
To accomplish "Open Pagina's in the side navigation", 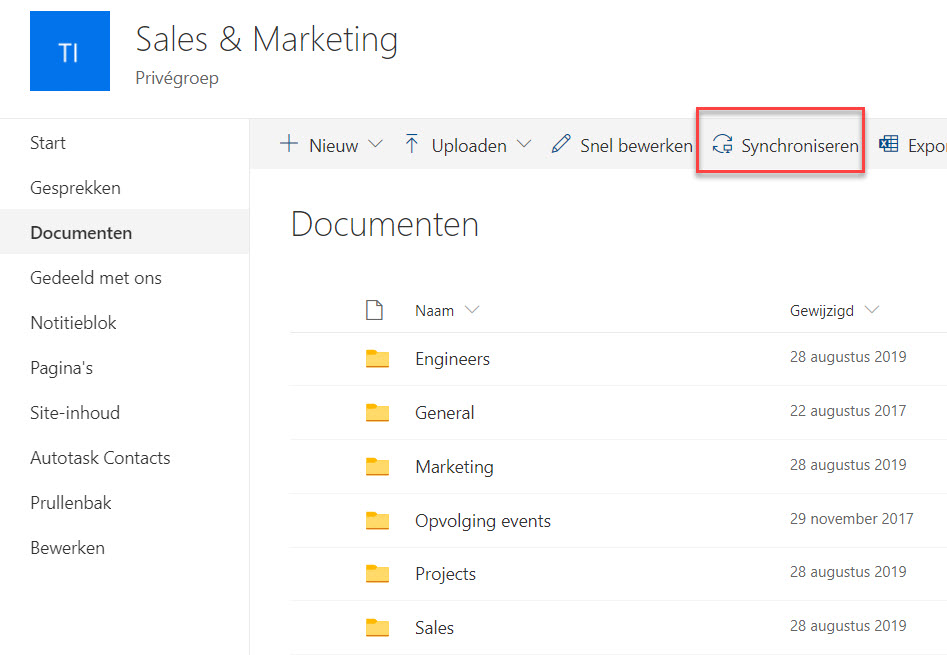I will point(62,368).
